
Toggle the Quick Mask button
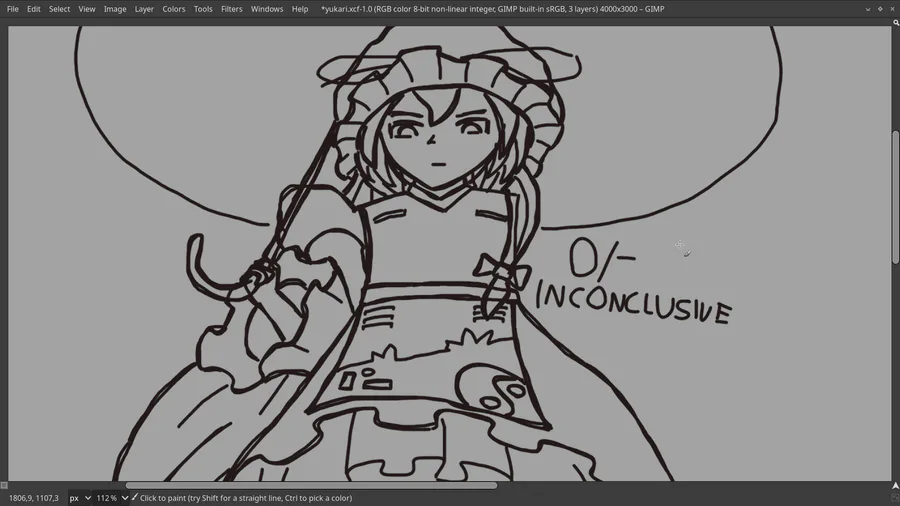point(4,485)
